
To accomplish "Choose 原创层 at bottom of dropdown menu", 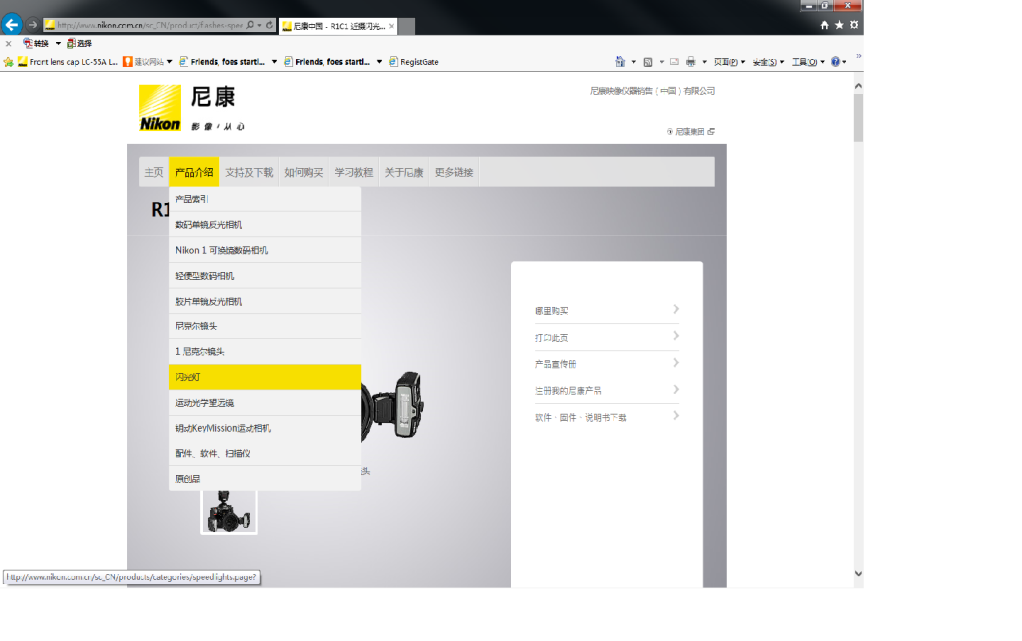I will [x=265, y=479].
